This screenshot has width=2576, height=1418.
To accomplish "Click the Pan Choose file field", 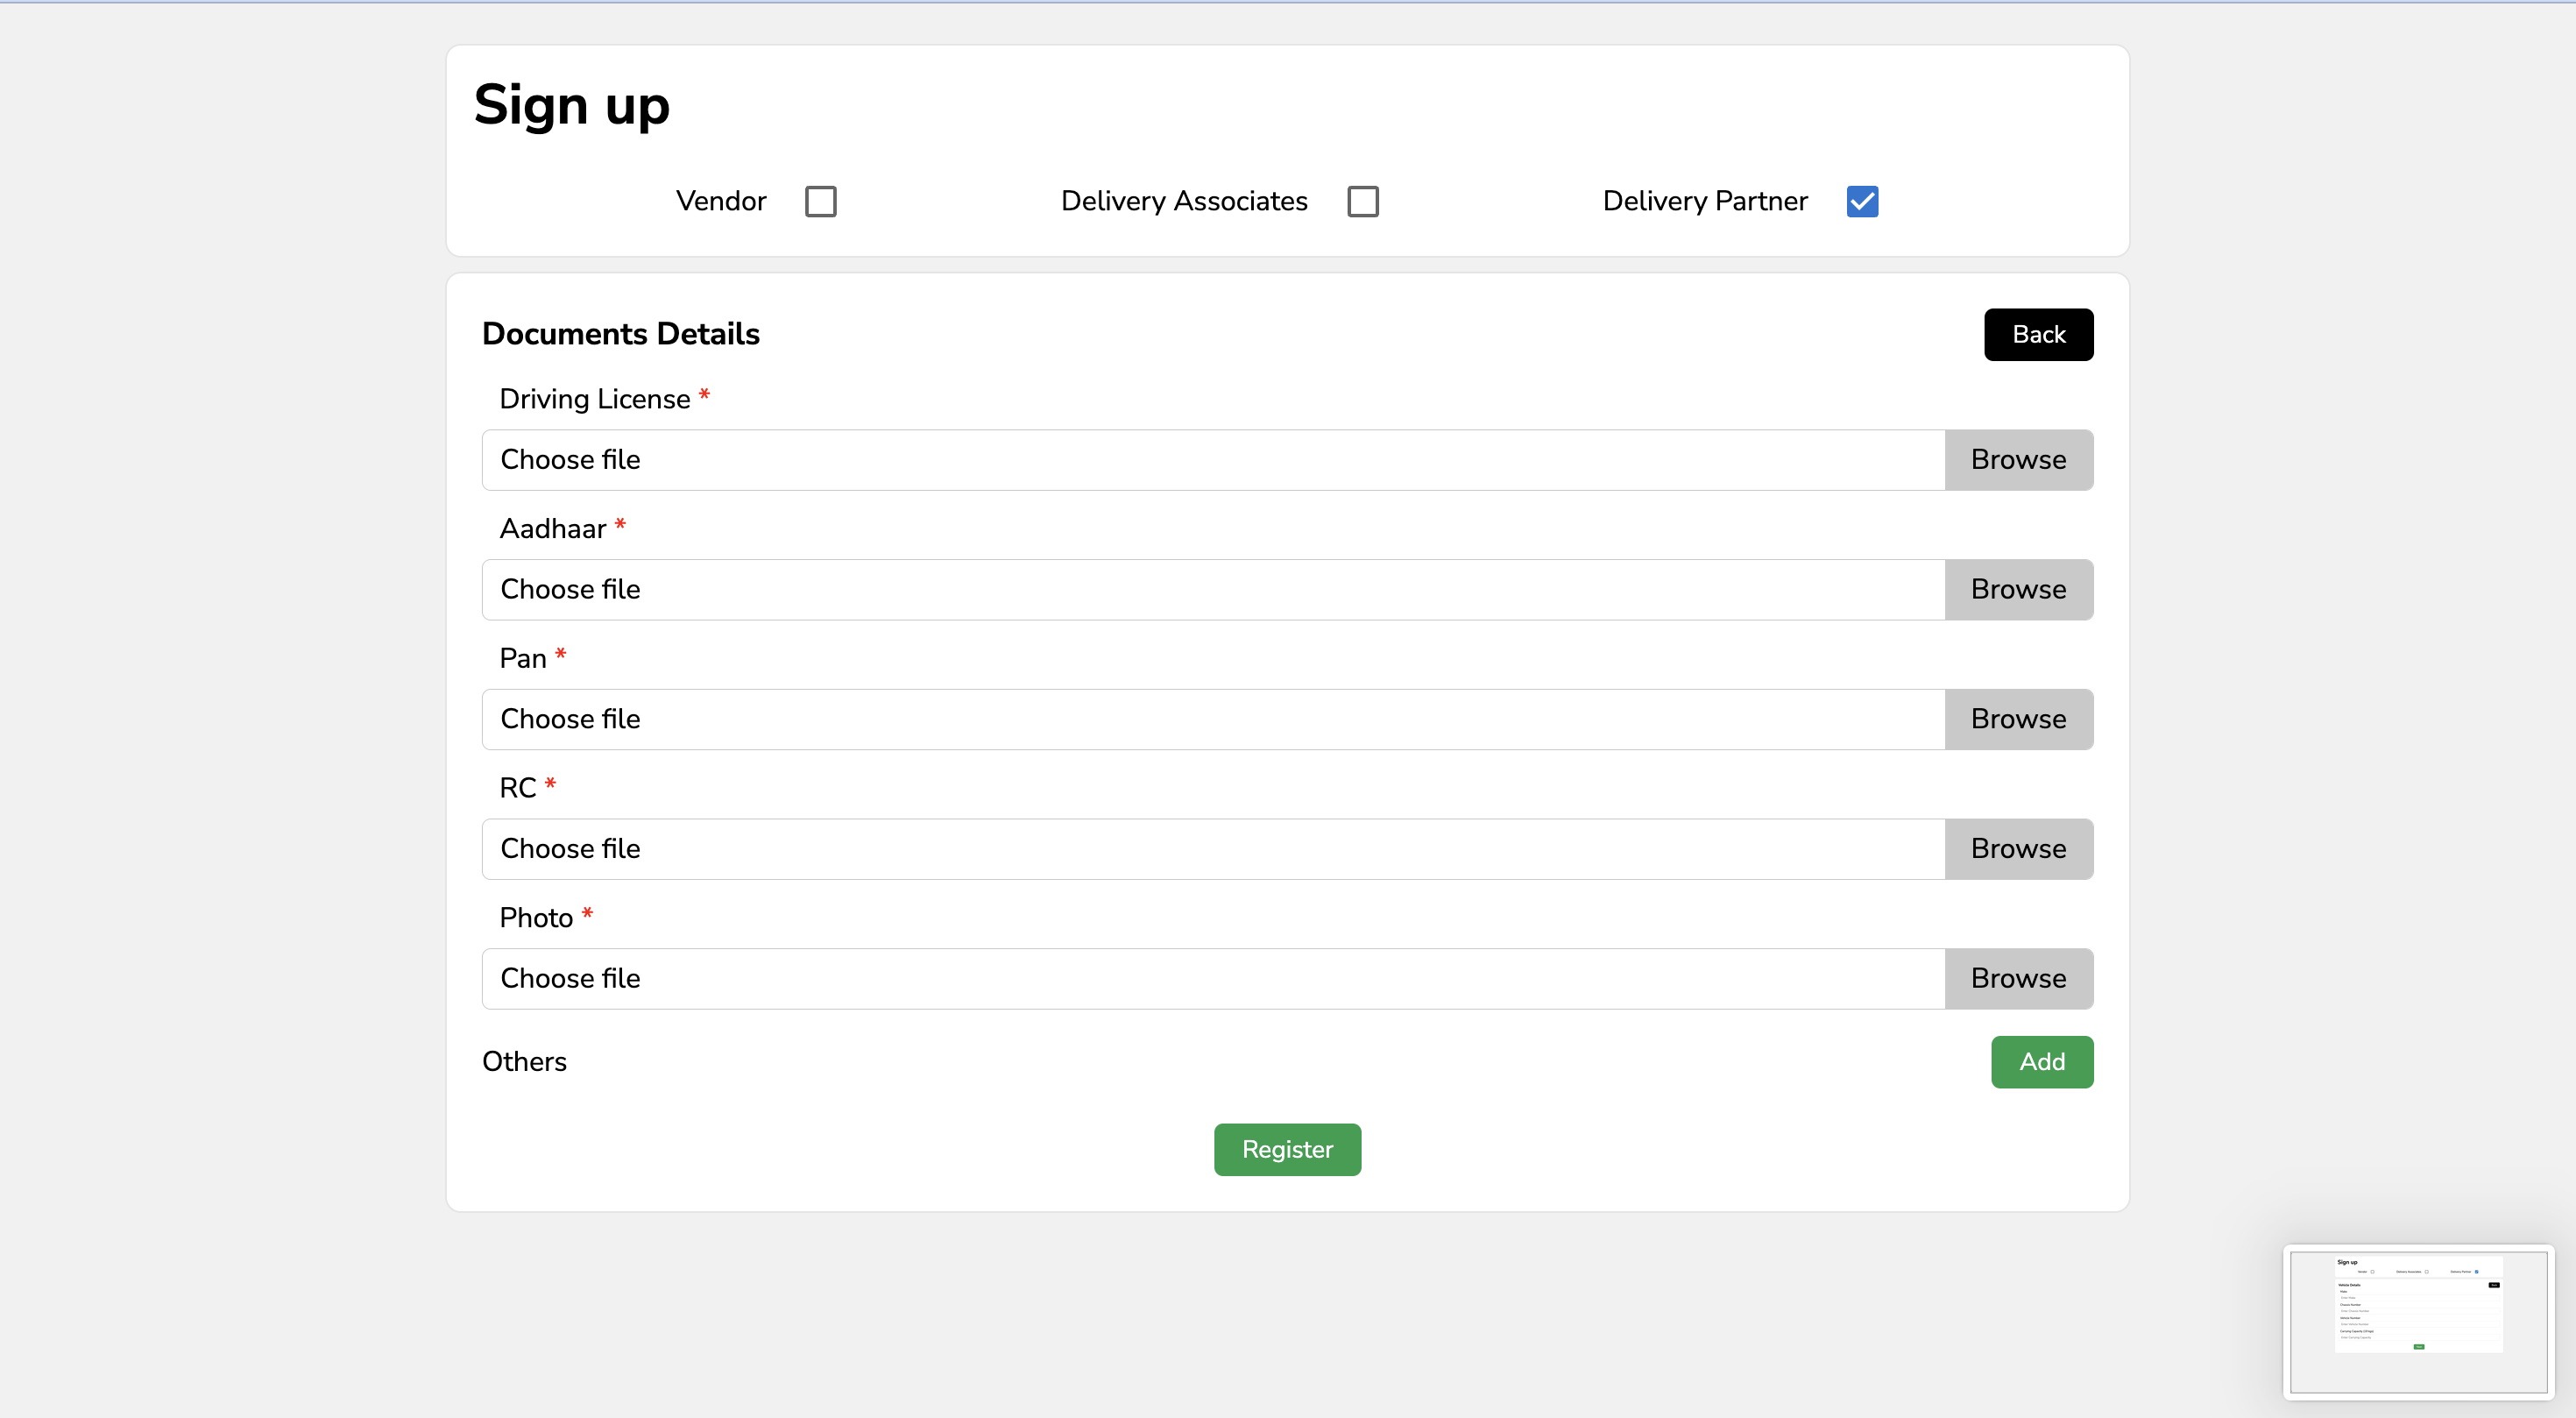I will (1212, 719).
